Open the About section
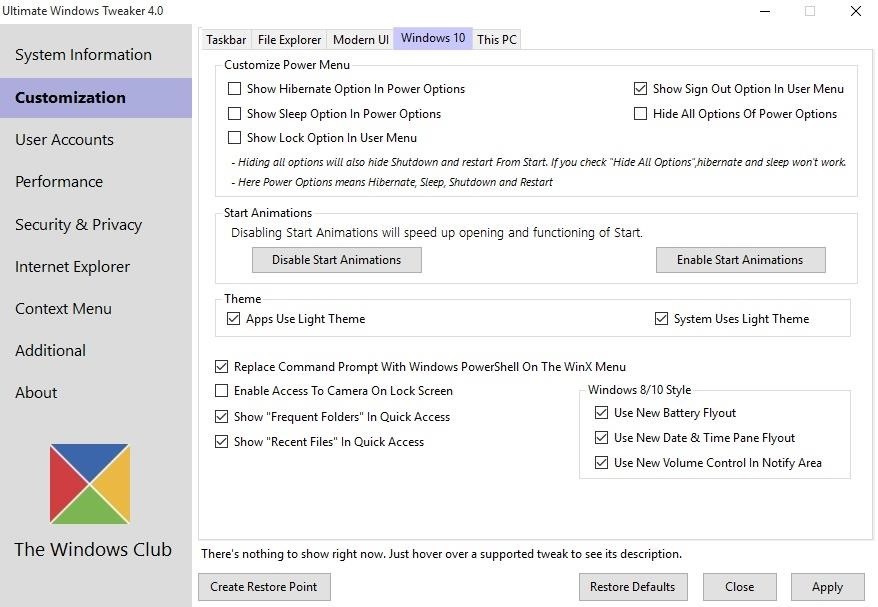Screen dimensions: 878x607 click(36, 393)
